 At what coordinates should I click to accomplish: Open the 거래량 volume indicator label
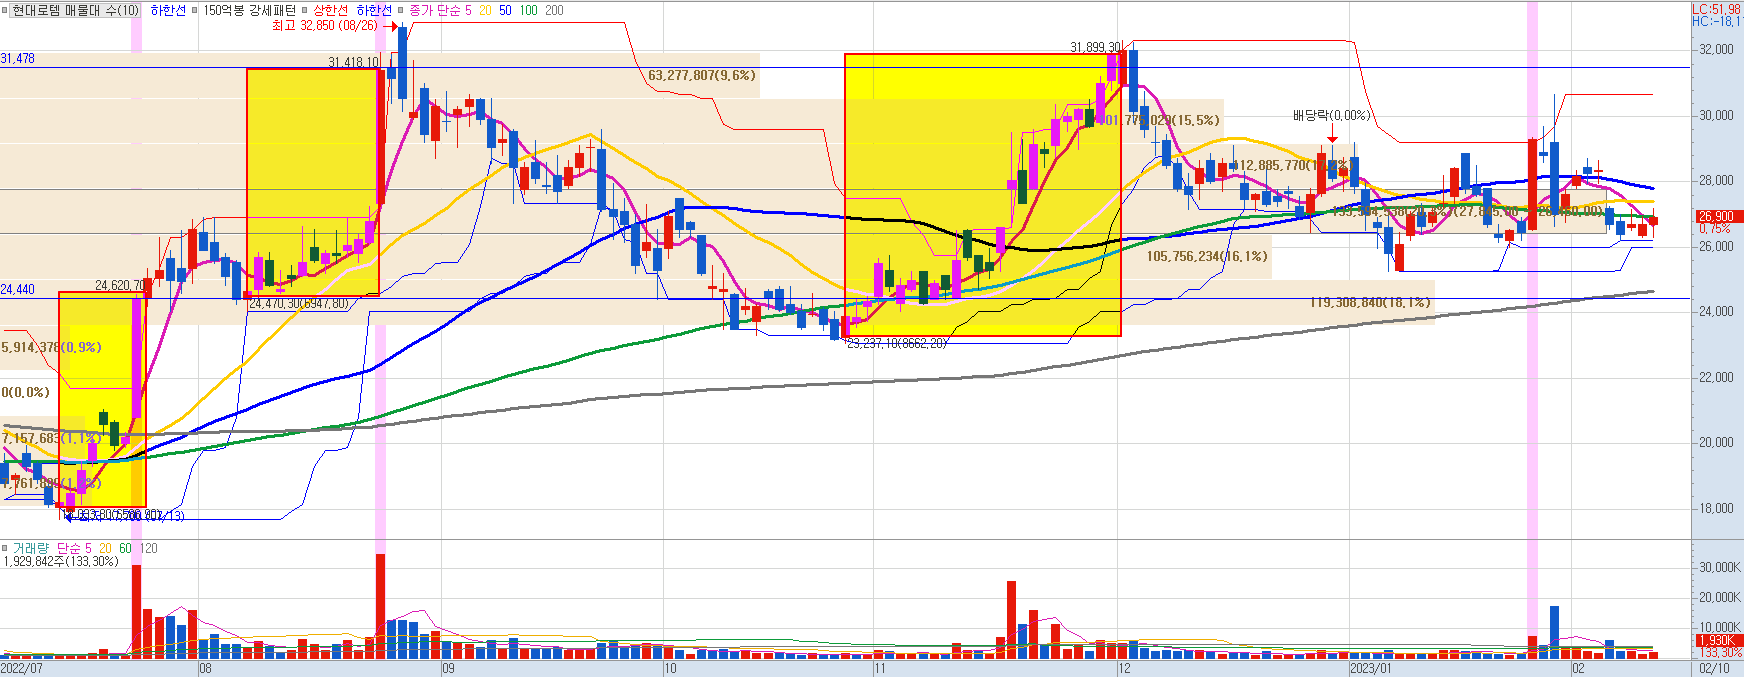click(x=30, y=548)
